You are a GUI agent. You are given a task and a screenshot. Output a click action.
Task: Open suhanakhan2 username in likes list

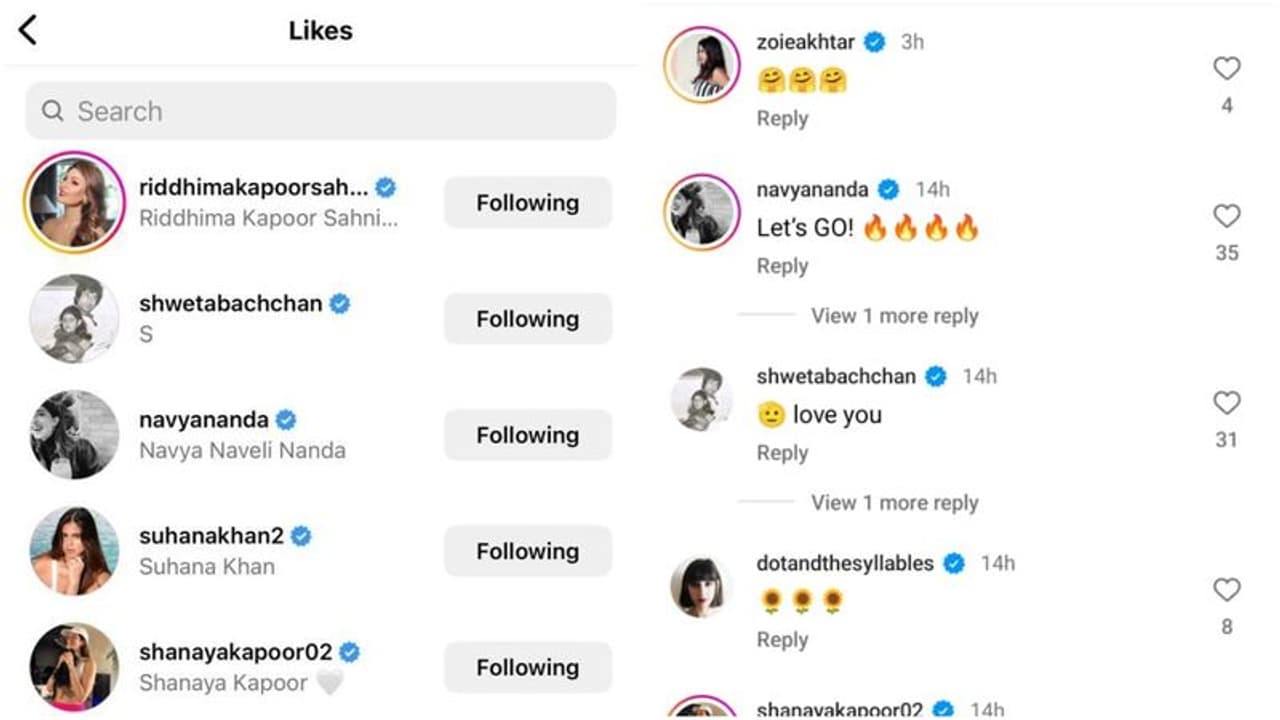coord(212,536)
